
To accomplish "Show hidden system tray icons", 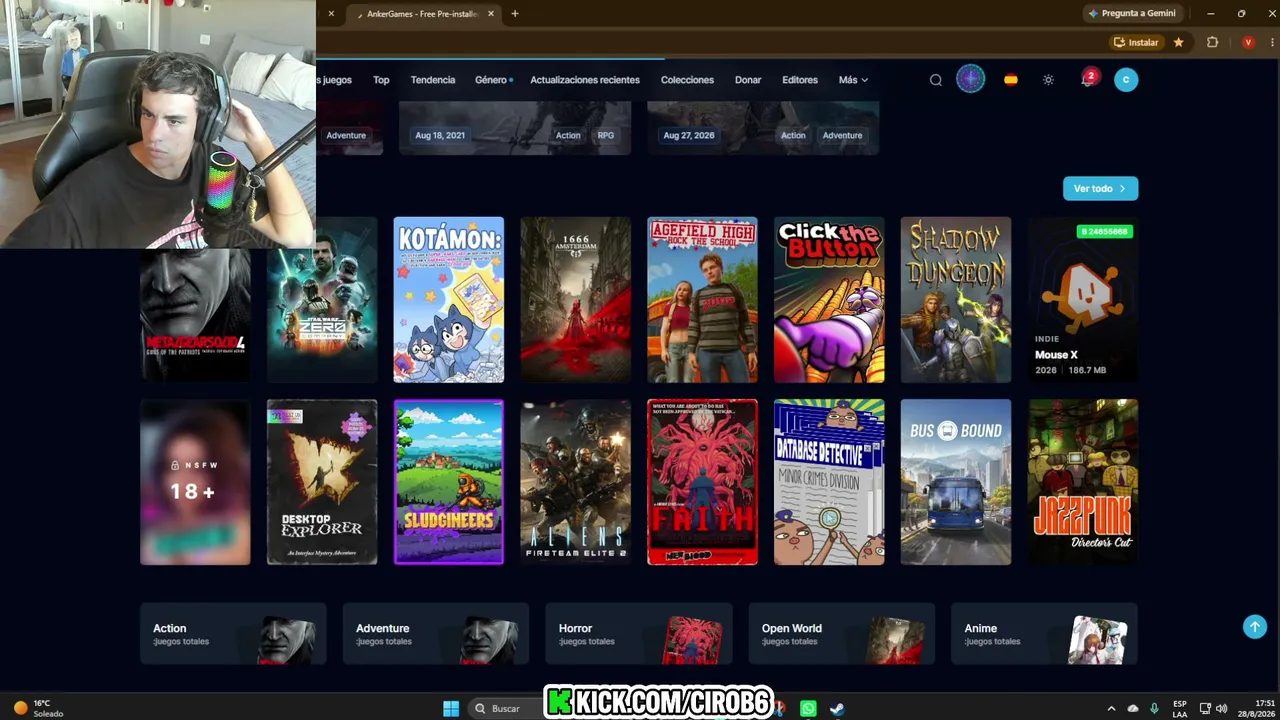I will click(1111, 709).
